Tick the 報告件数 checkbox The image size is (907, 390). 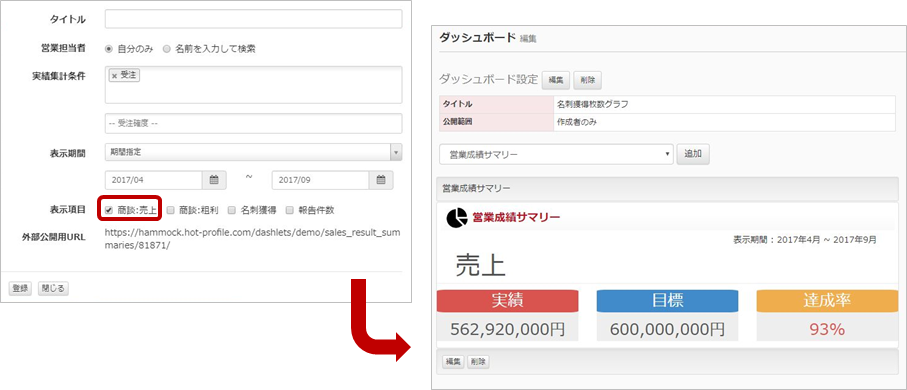pos(289,210)
